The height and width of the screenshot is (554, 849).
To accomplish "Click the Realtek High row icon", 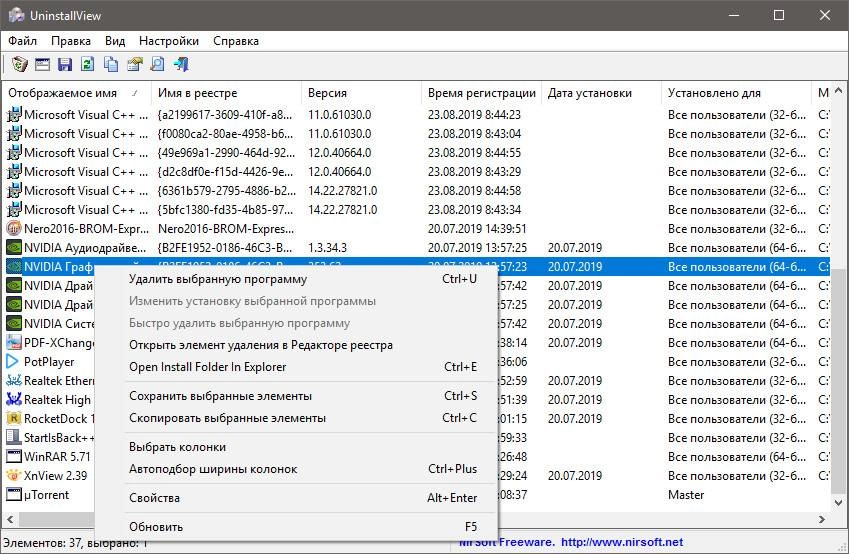I will 14,400.
